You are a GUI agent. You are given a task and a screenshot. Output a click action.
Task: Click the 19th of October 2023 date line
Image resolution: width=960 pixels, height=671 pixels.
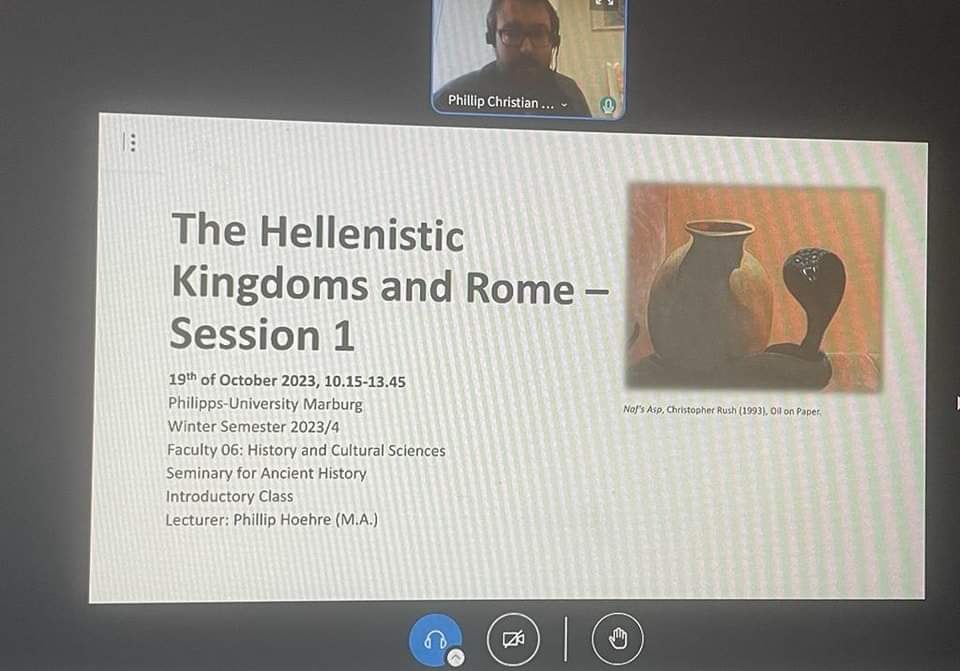tap(288, 381)
